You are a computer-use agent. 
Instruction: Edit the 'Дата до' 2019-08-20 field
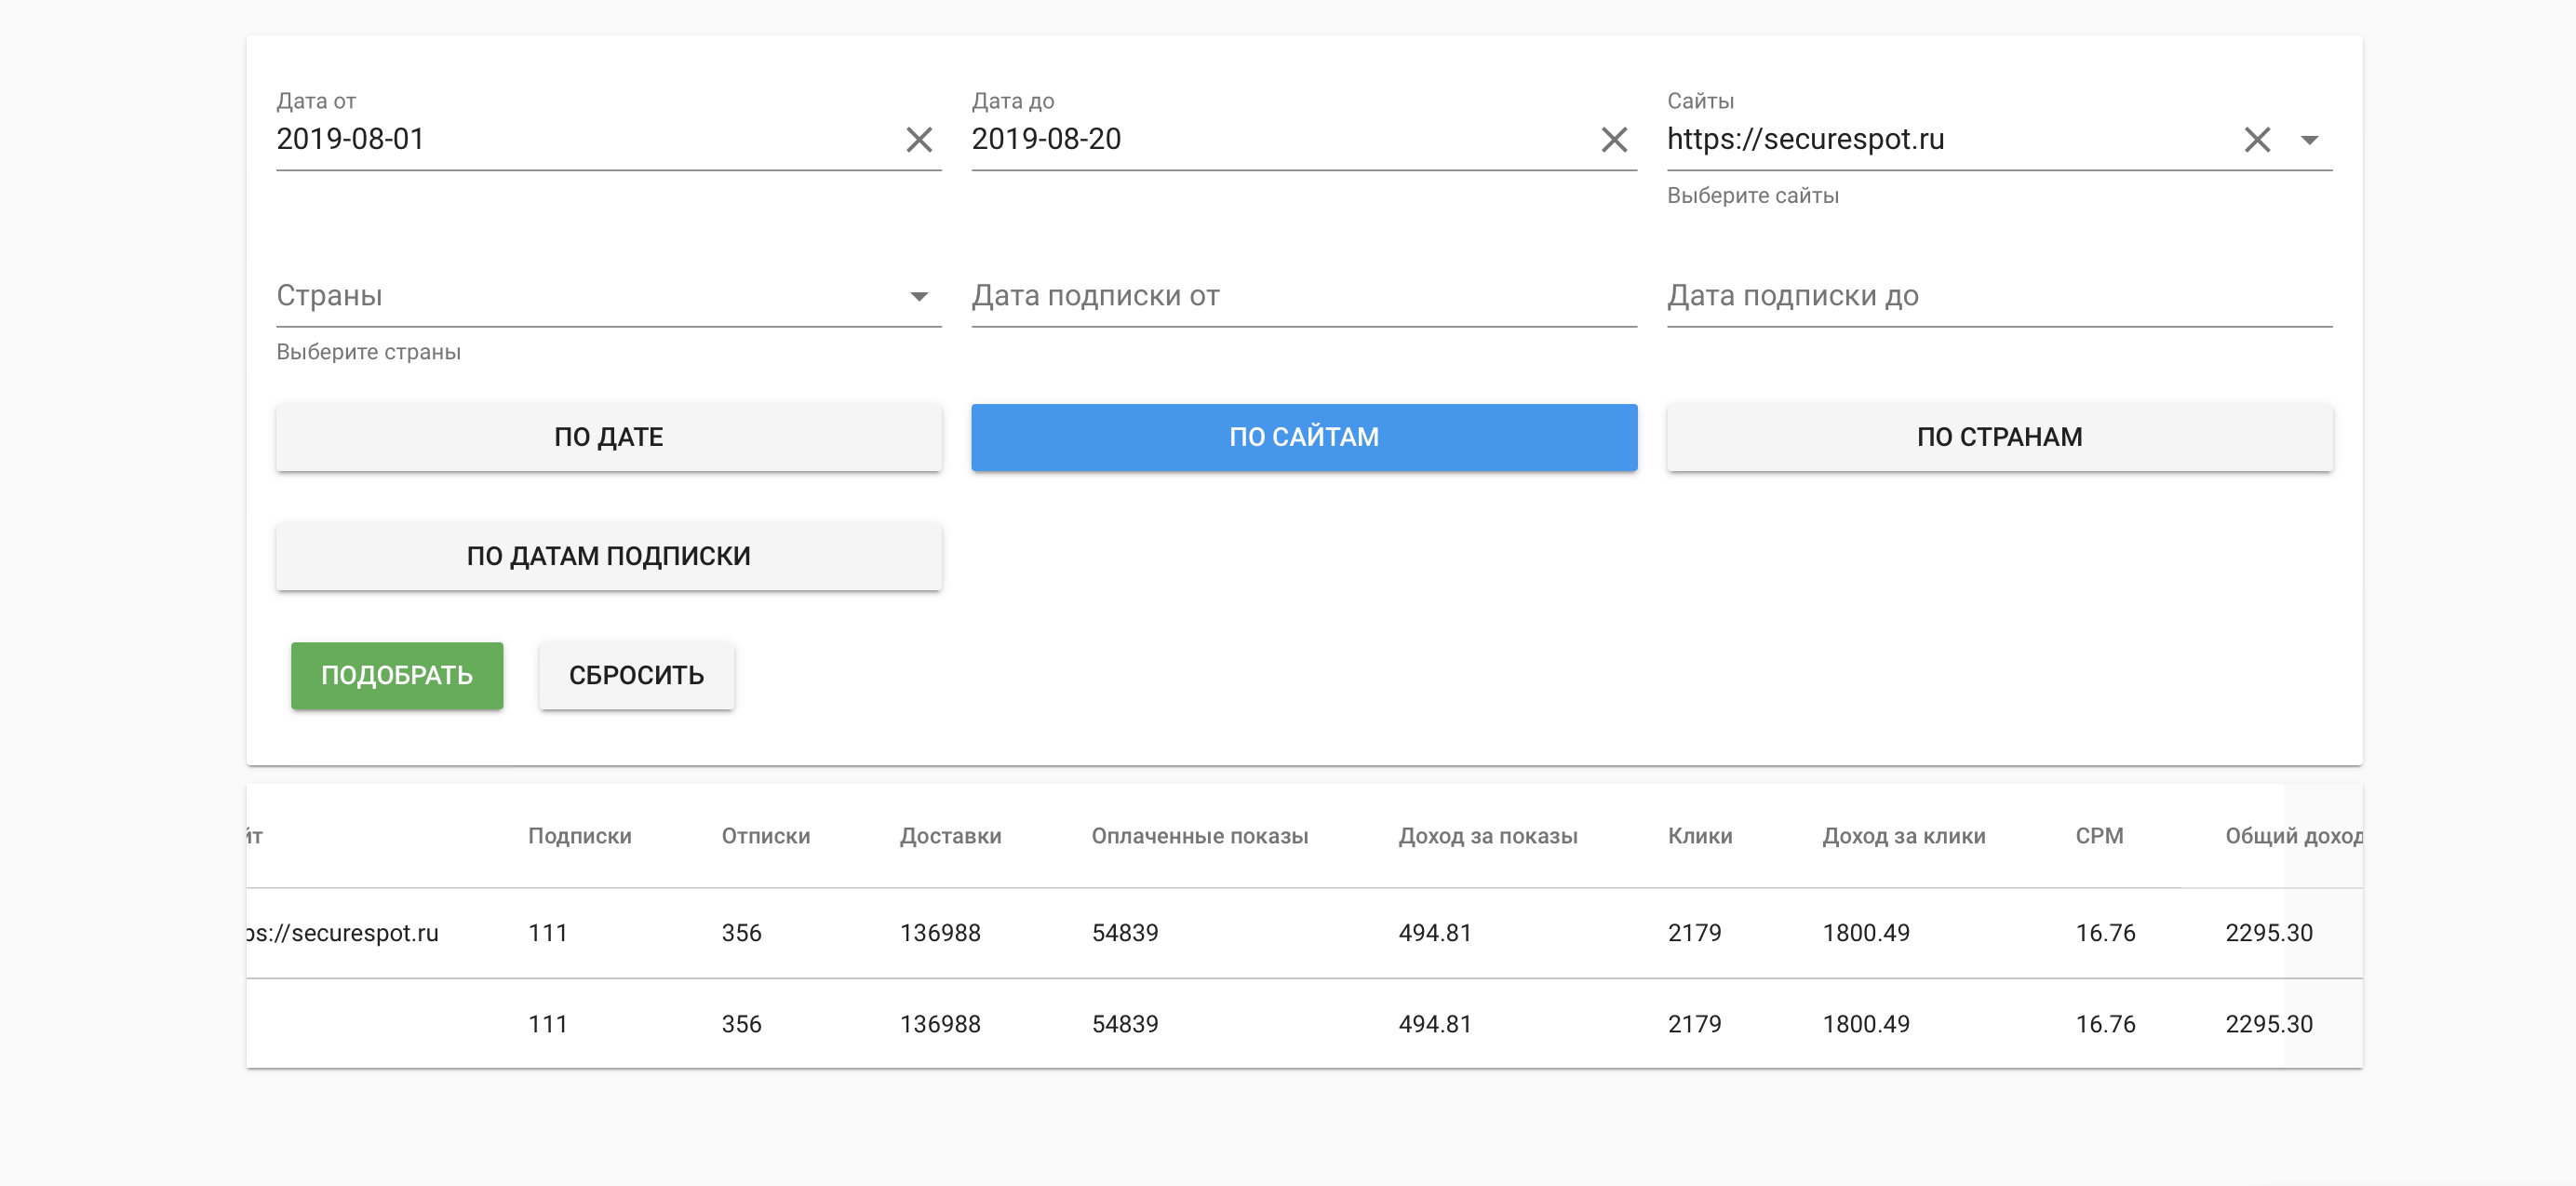[x=1275, y=139]
